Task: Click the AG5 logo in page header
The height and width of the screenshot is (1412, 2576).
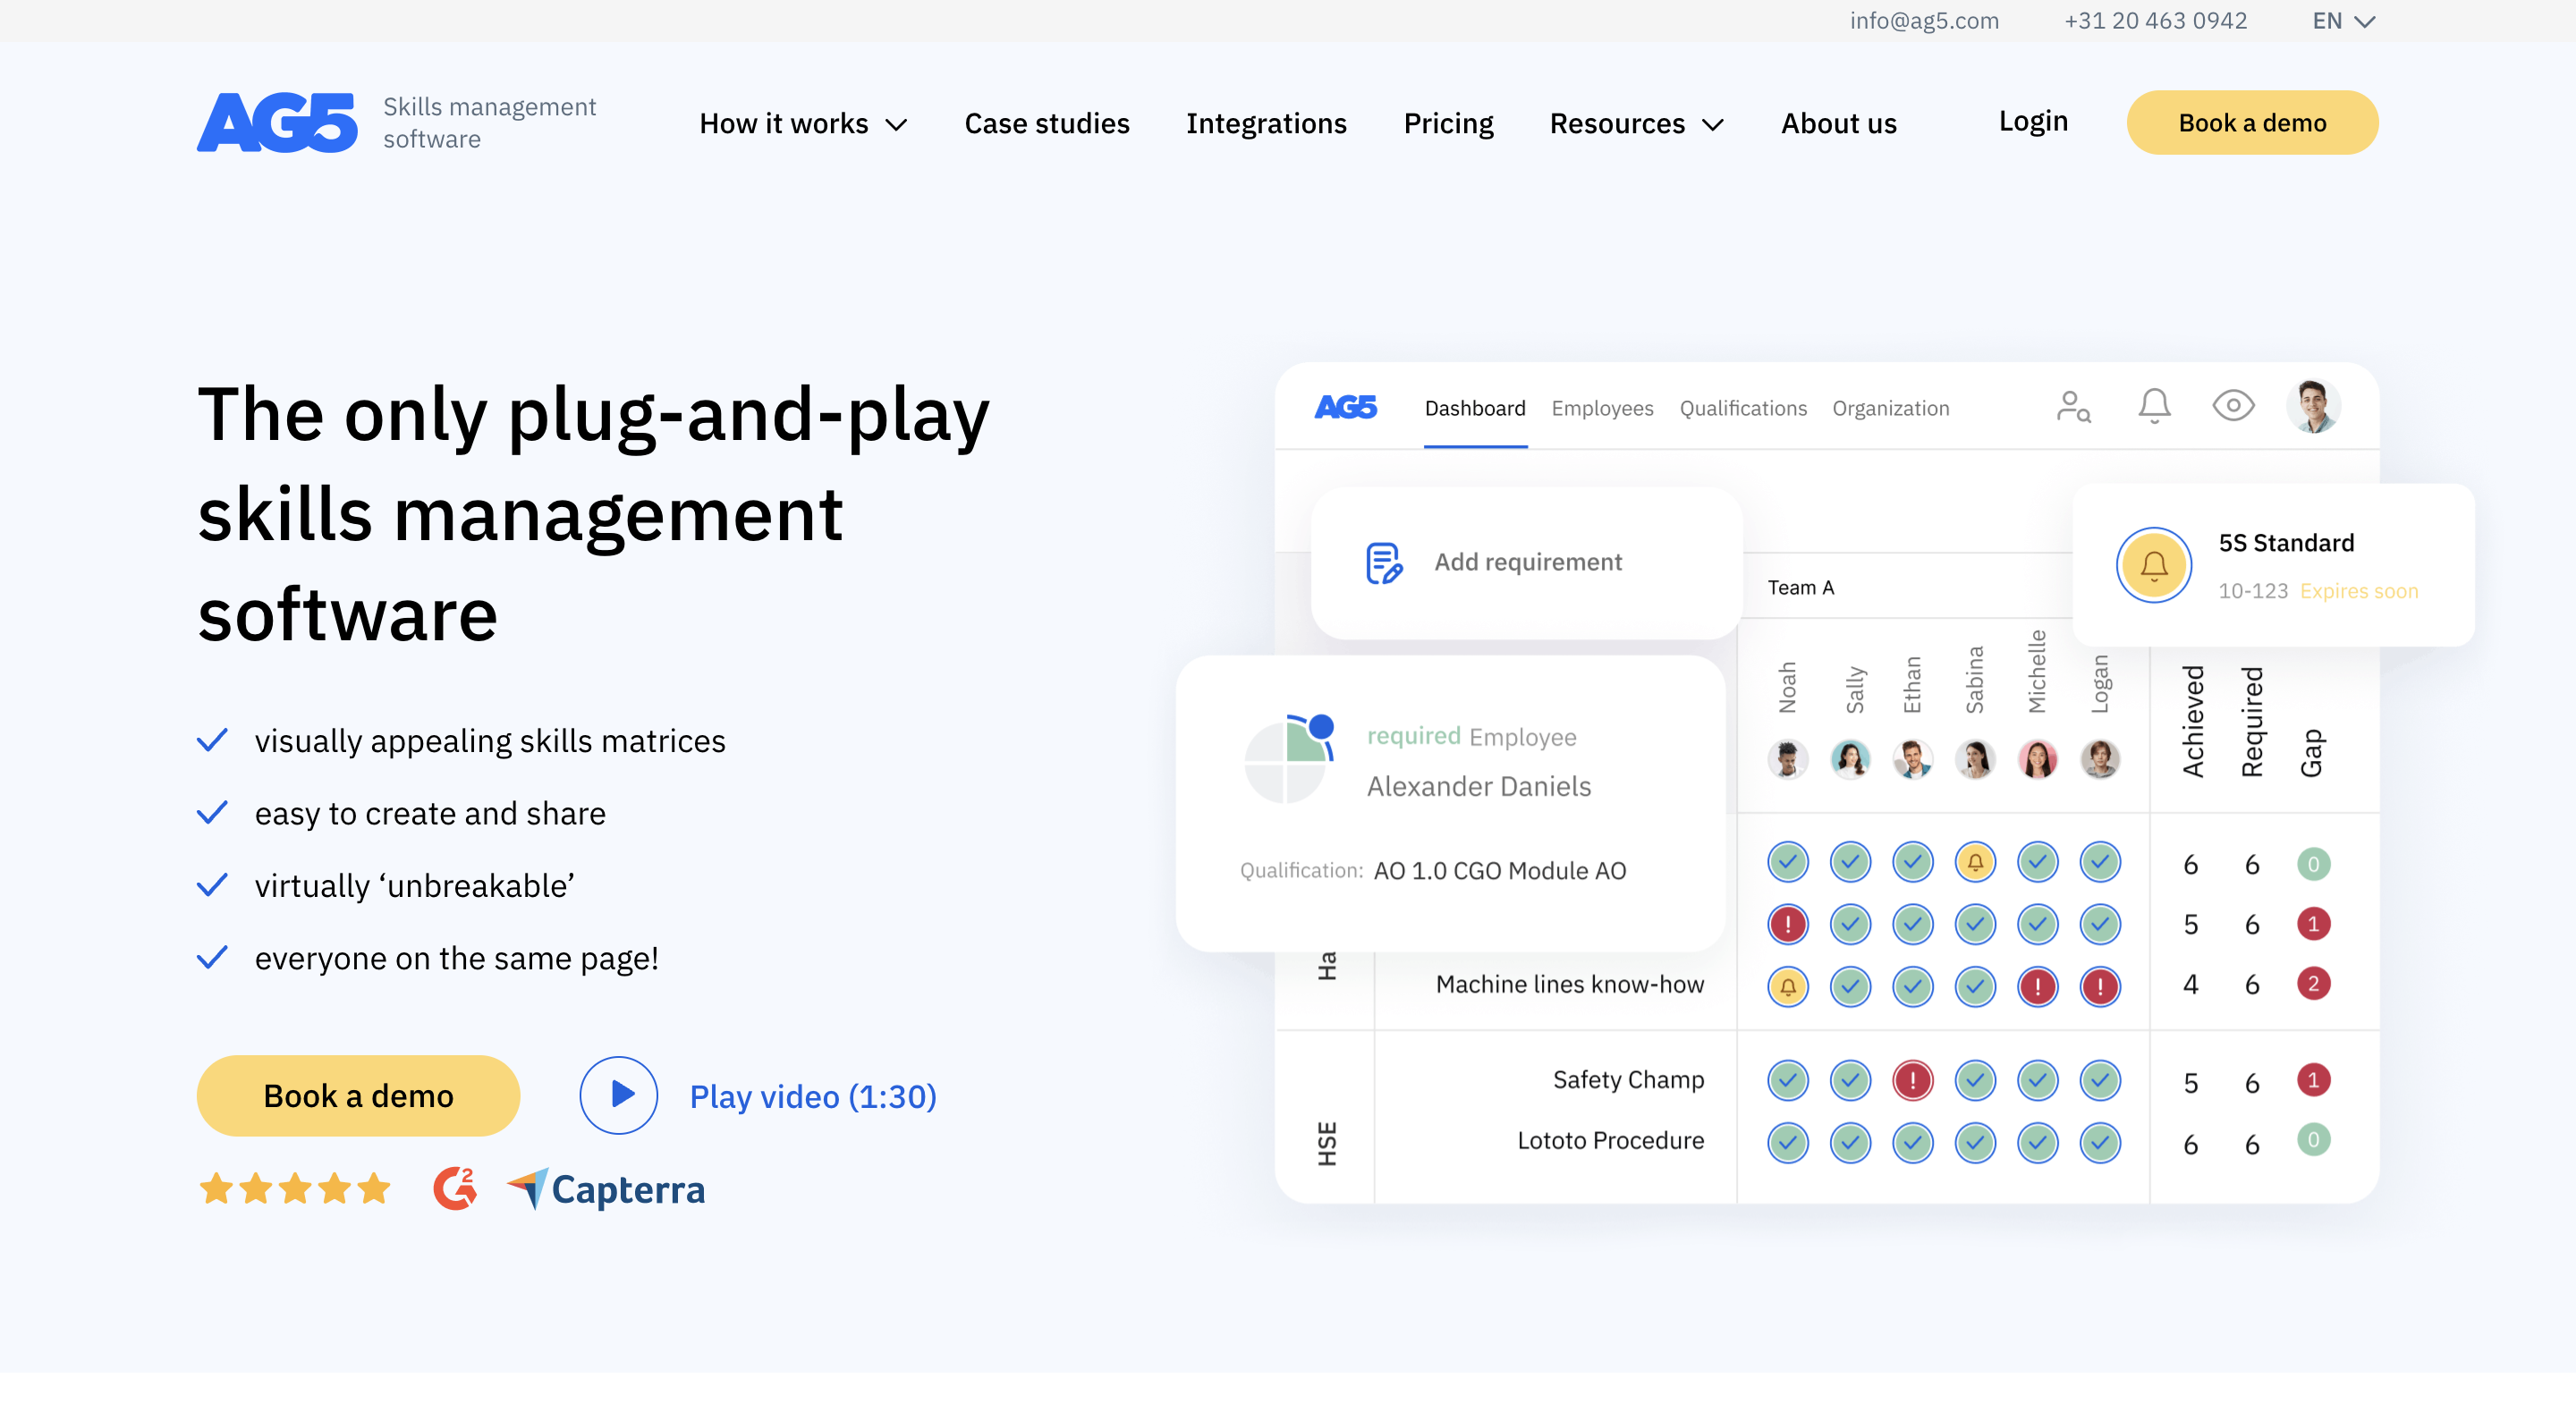Action: 277,123
